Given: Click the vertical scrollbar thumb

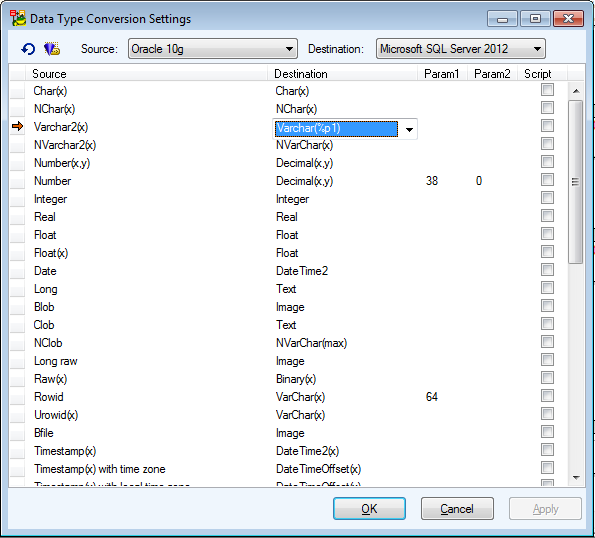Looking at the screenshot, I should (x=576, y=182).
